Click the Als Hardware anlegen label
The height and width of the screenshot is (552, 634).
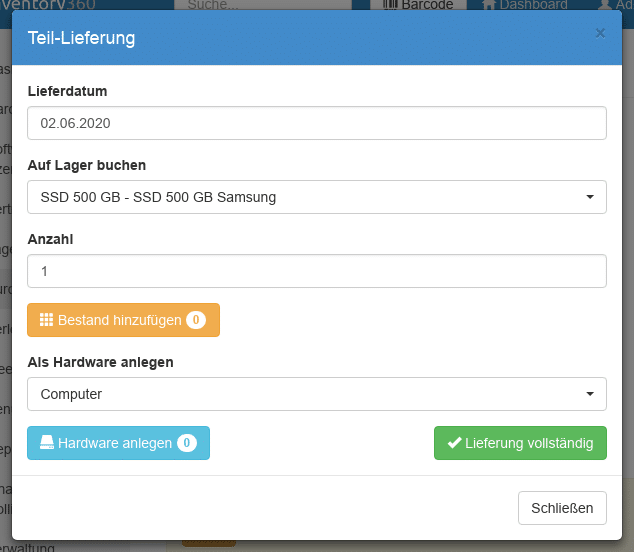[x=100, y=362]
